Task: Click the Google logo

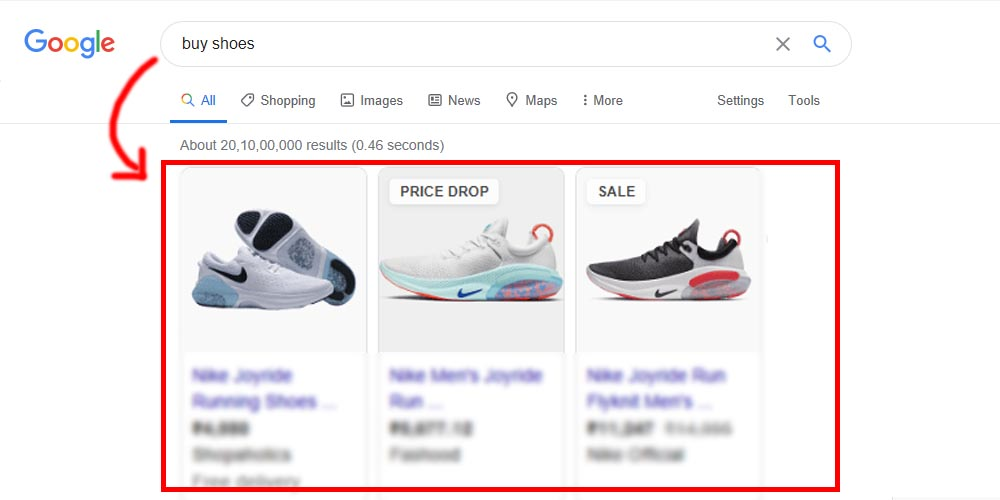Action: 70,43
